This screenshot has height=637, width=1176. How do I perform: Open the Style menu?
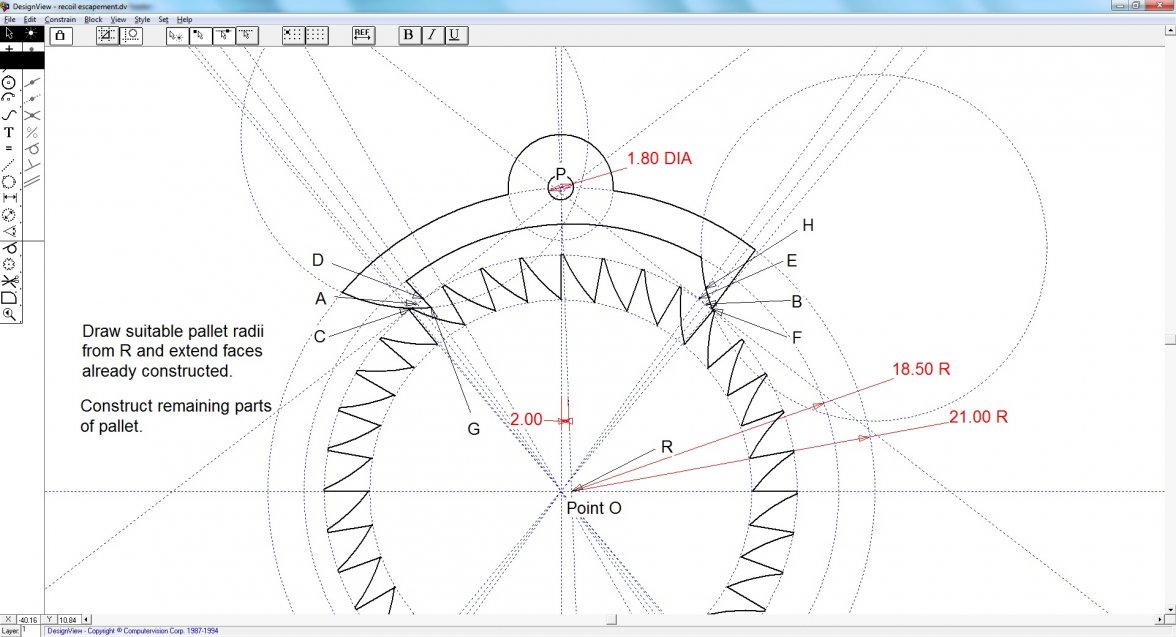pos(142,19)
